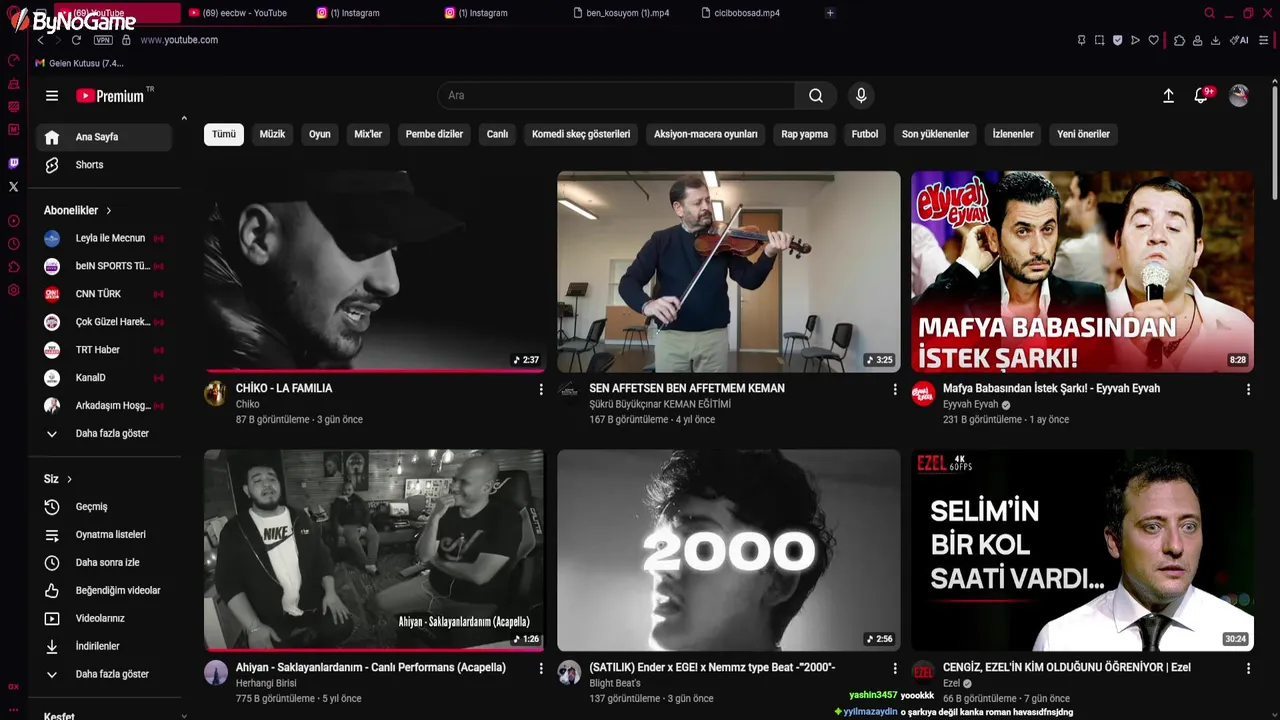Click the YouTube Premium logo
The height and width of the screenshot is (720, 1280).
(x=110, y=96)
